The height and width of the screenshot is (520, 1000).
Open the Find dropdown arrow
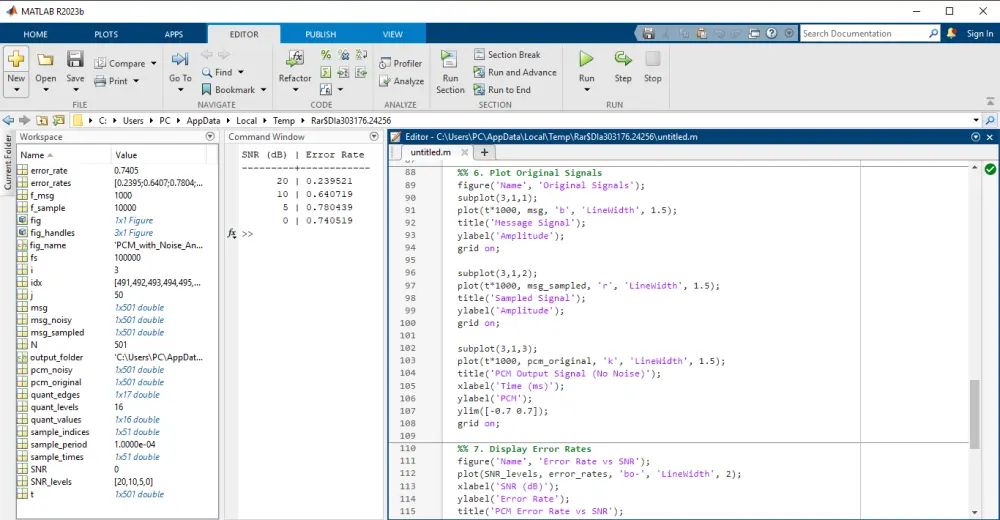241,72
